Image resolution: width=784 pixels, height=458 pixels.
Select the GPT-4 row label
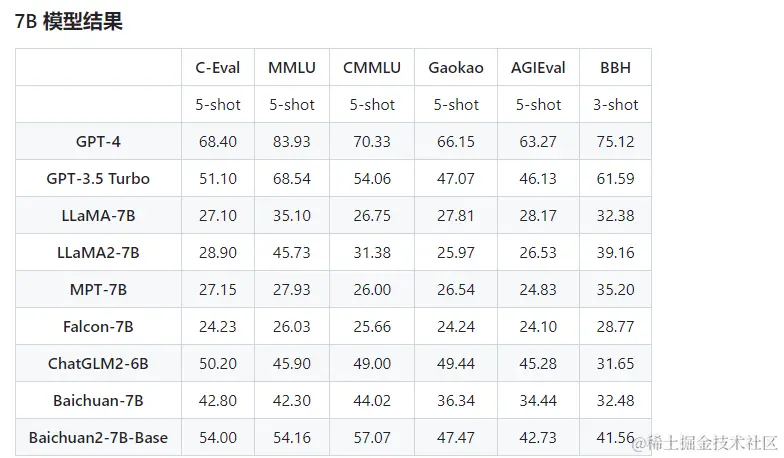[x=98, y=142]
